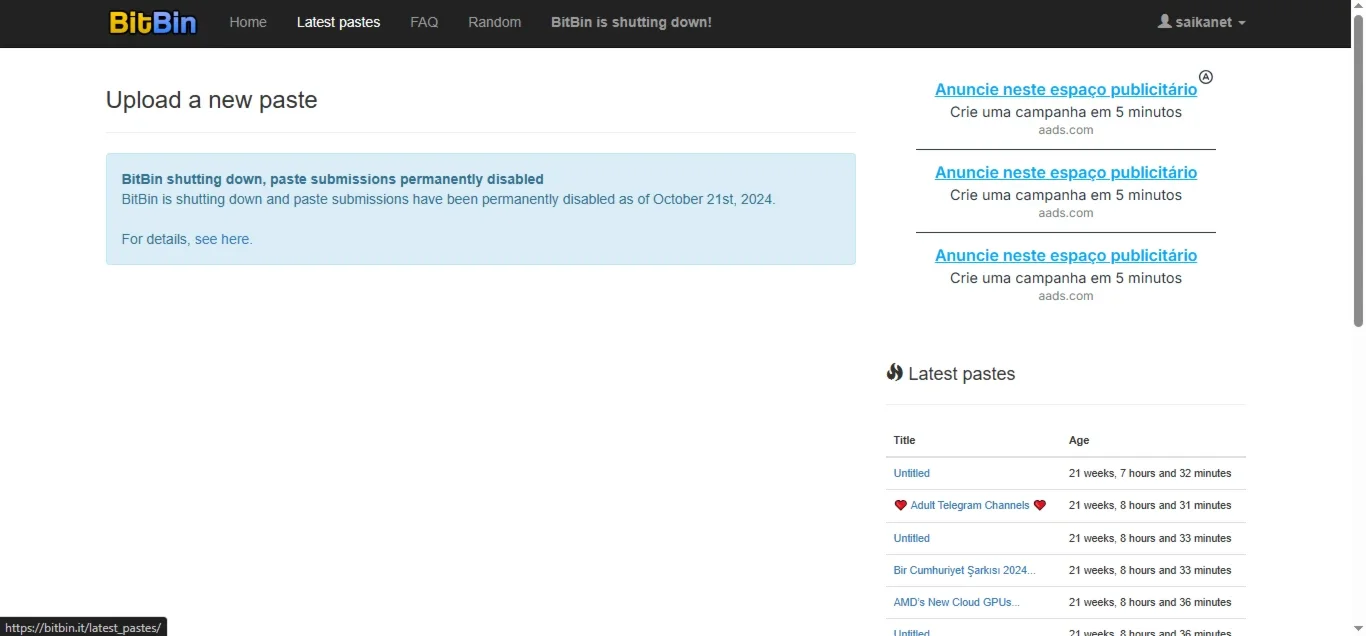Click the red heart after Adult Telegram Channels
Viewport: 1366px width, 636px height.
[x=1040, y=506]
